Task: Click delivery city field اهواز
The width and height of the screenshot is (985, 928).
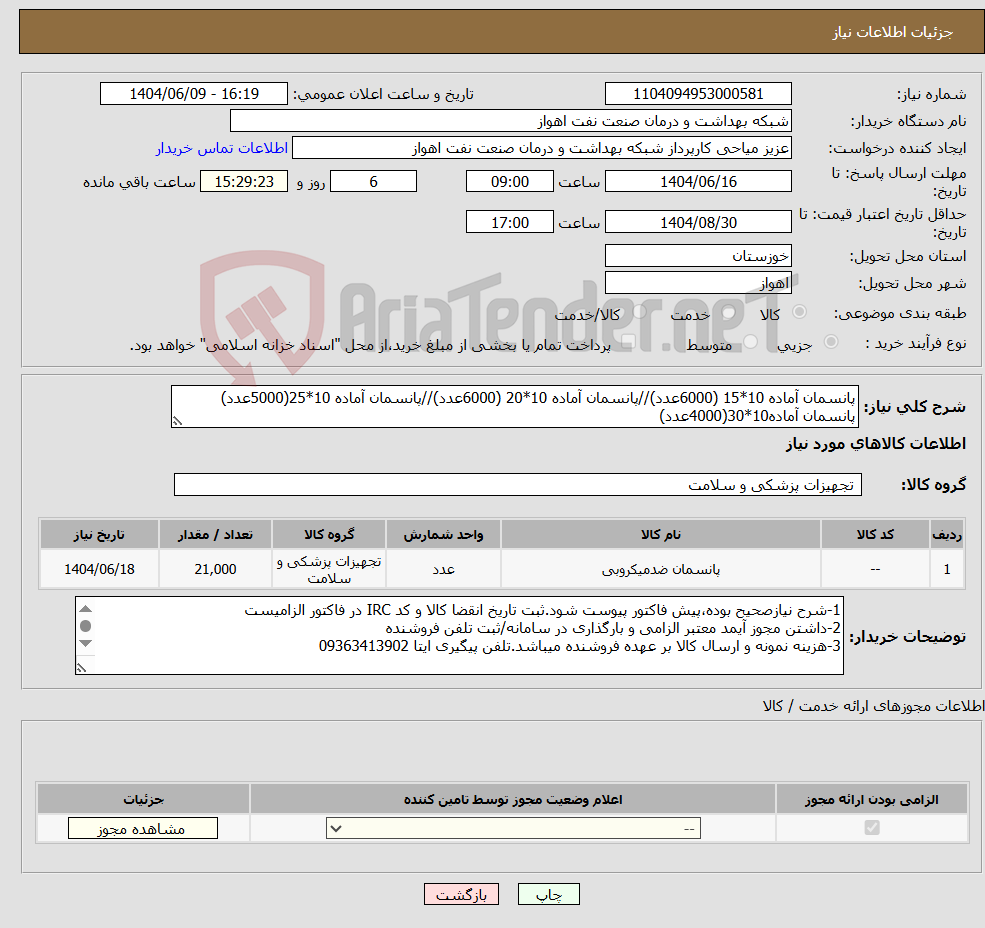Action: [698, 283]
